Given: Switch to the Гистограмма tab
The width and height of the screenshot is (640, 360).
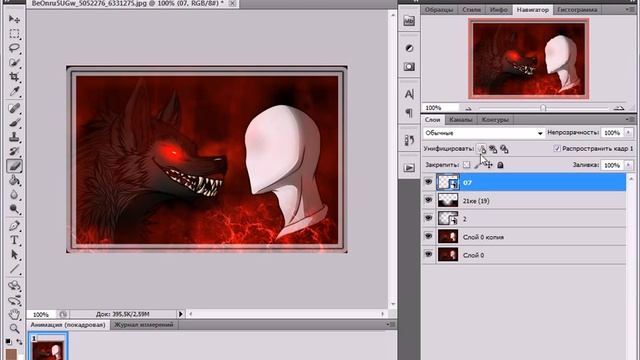Looking at the screenshot, I should click(577, 9).
